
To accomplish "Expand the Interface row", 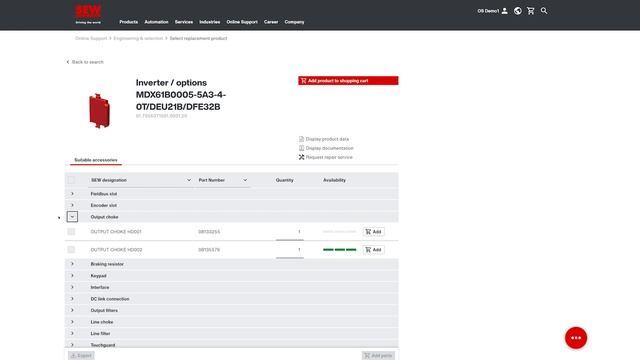I will (x=72, y=287).
